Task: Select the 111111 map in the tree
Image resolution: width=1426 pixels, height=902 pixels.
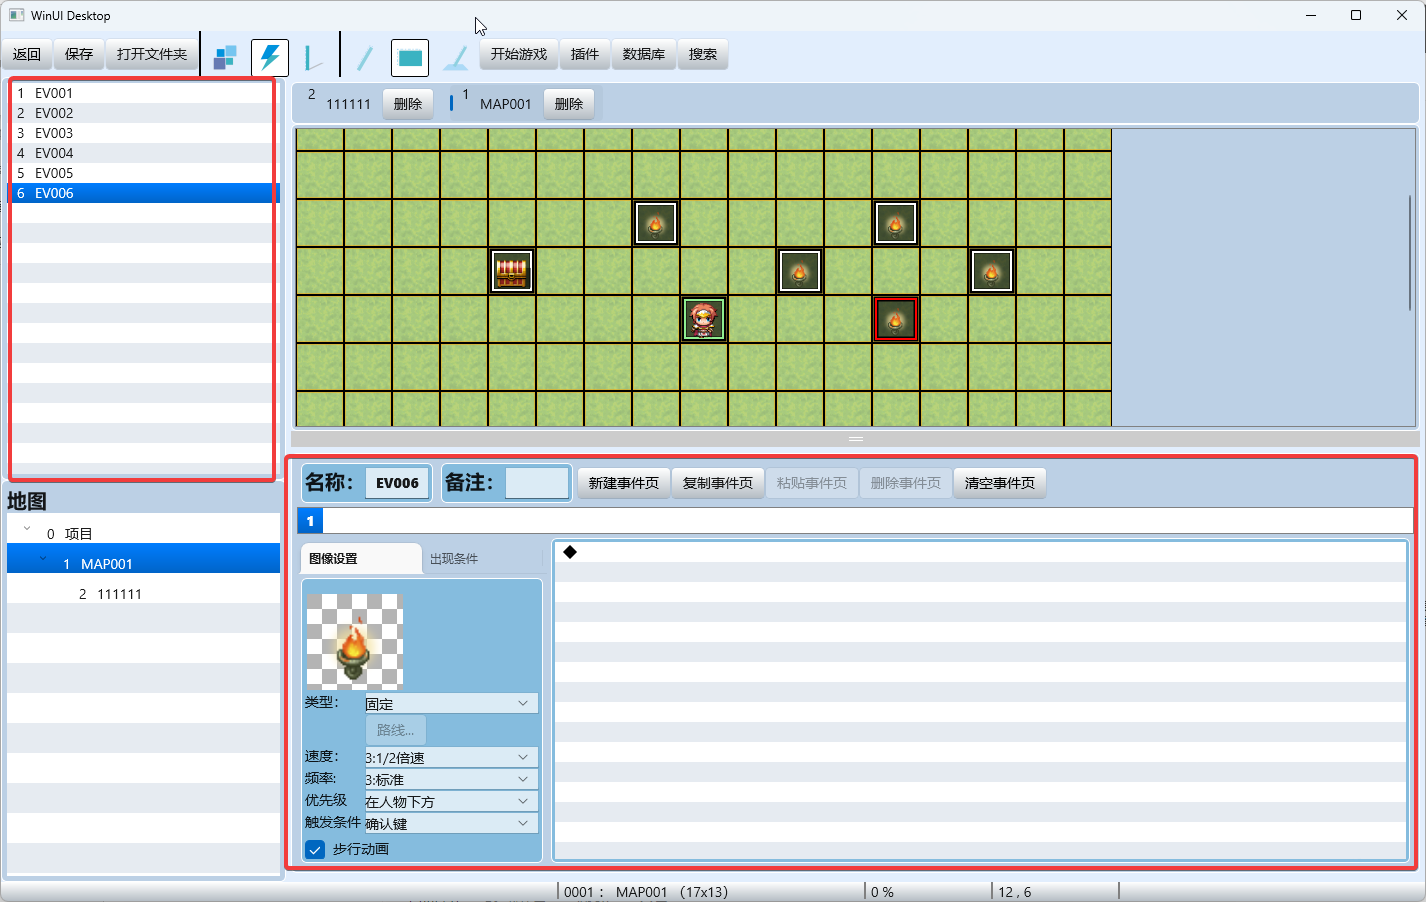Action: point(143,594)
